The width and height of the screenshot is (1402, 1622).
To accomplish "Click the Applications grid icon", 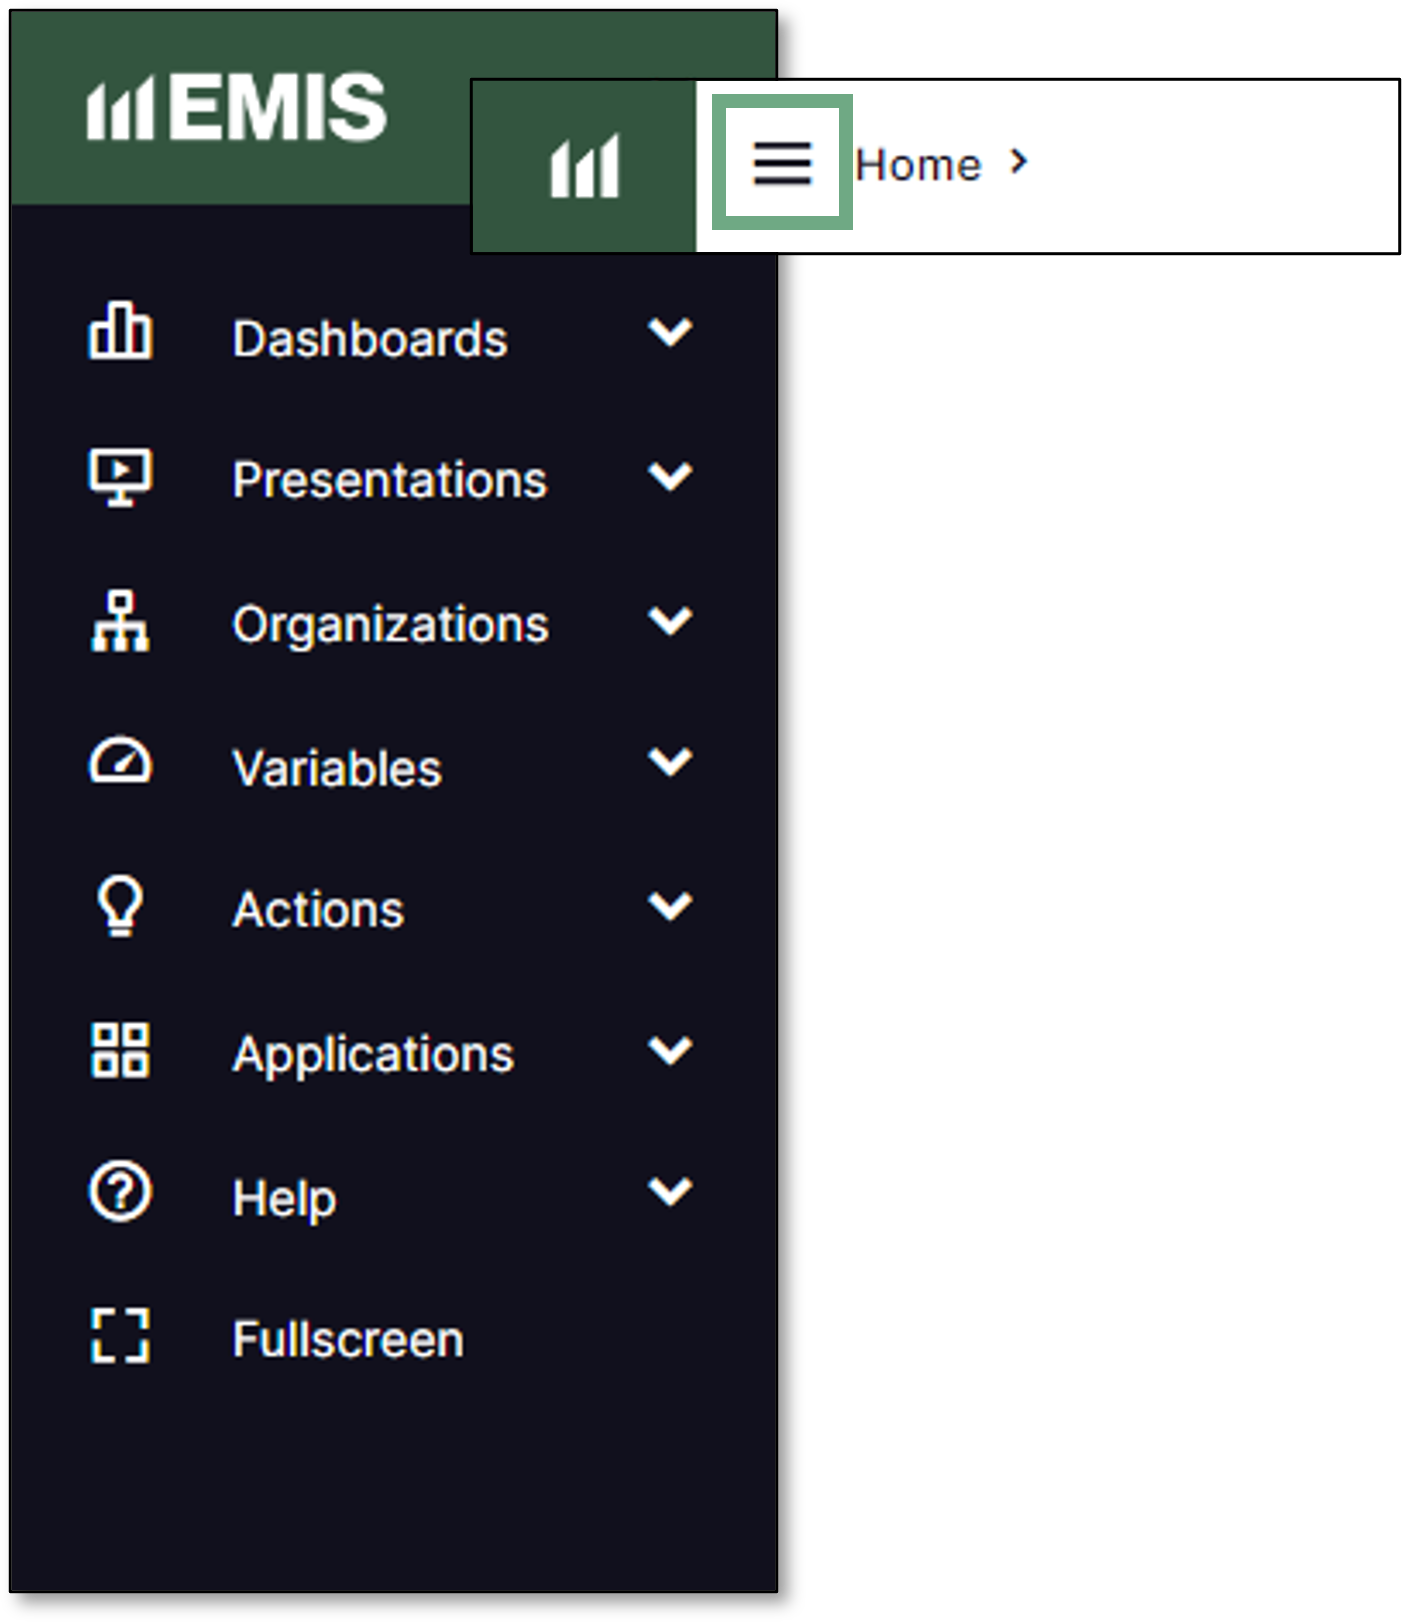I will pyautogui.click(x=120, y=1050).
